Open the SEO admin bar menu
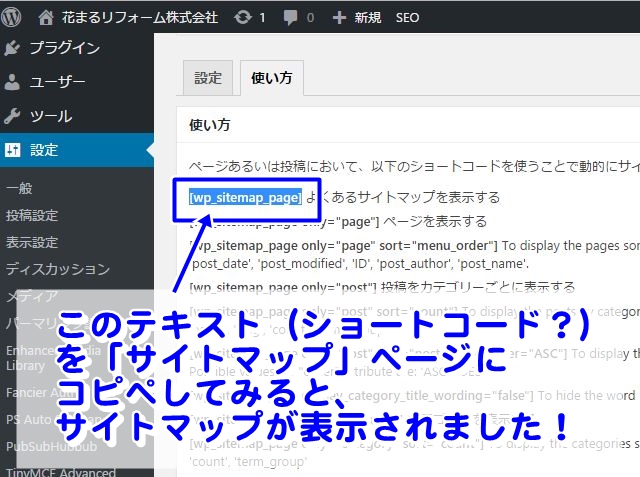The height and width of the screenshot is (477, 640). pyautogui.click(x=407, y=17)
